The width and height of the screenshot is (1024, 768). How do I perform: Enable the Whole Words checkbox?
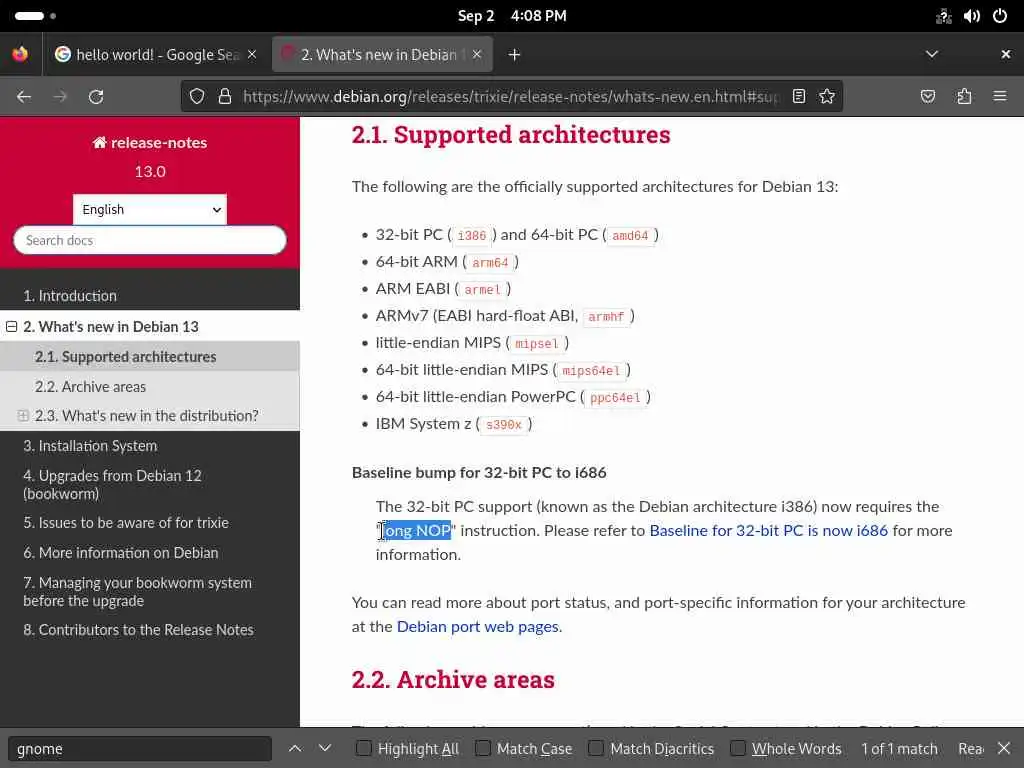(737, 748)
